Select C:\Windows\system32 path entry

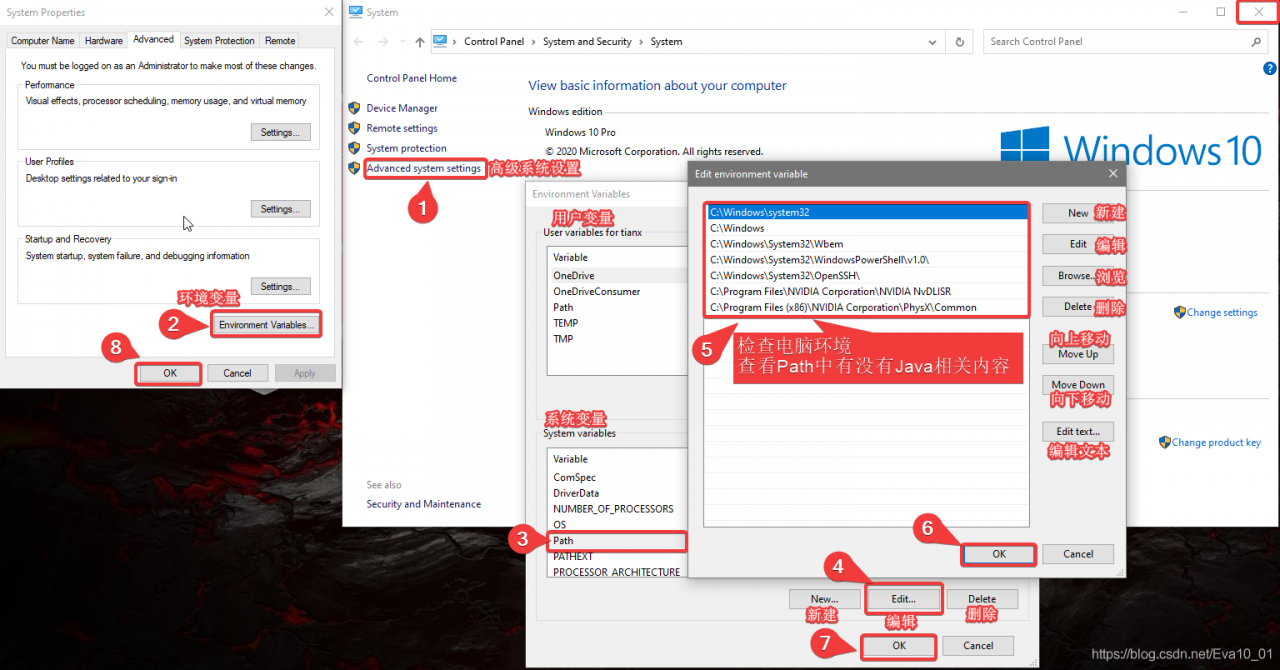(x=867, y=212)
